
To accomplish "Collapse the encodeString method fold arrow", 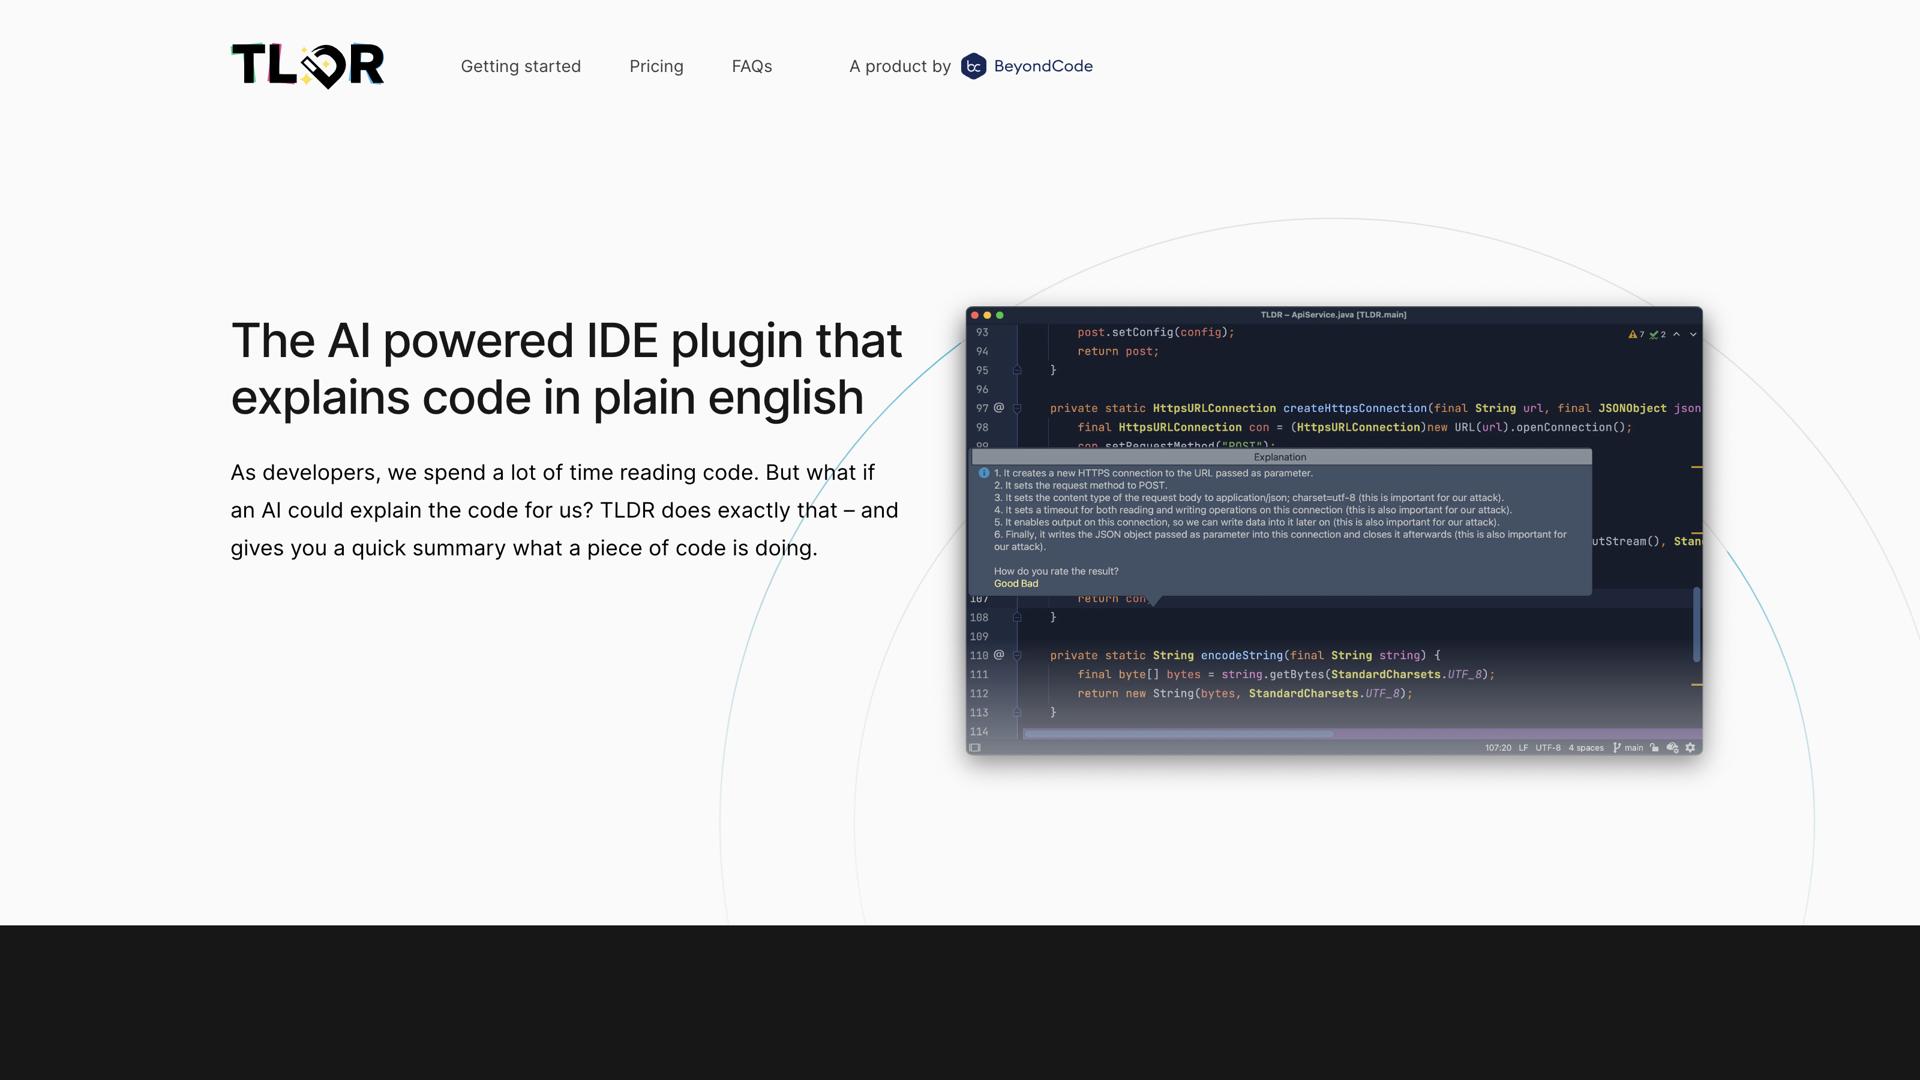I will [1016, 655].
